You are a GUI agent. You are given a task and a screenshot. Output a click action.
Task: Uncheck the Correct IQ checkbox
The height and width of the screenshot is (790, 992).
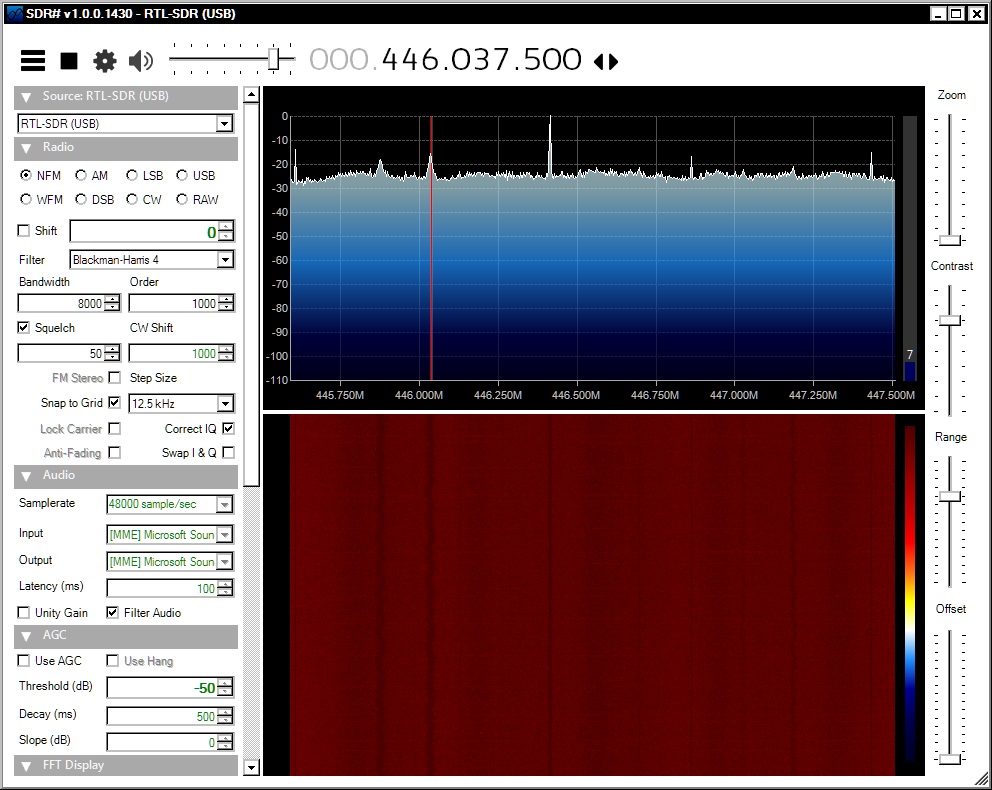228,428
